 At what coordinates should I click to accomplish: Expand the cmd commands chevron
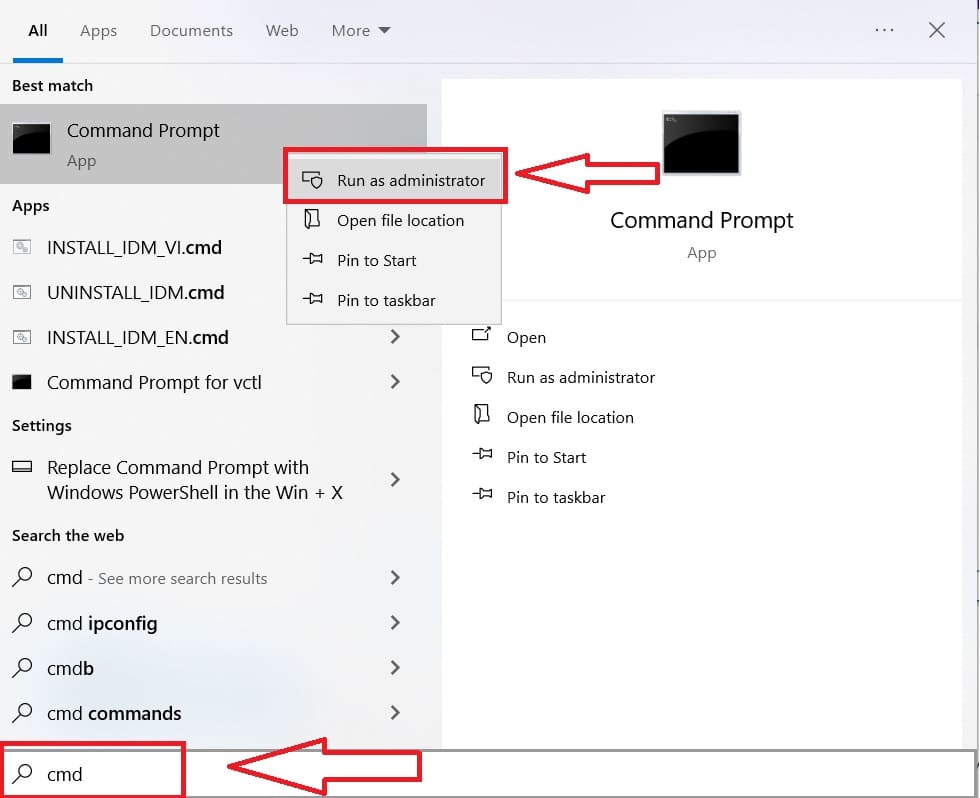[395, 712]
